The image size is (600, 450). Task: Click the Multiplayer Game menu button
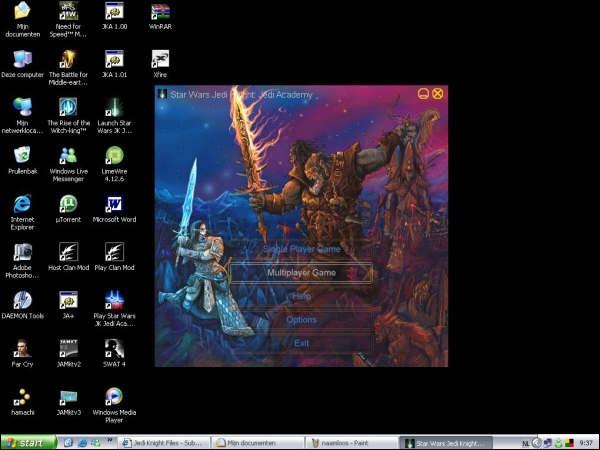301,272
